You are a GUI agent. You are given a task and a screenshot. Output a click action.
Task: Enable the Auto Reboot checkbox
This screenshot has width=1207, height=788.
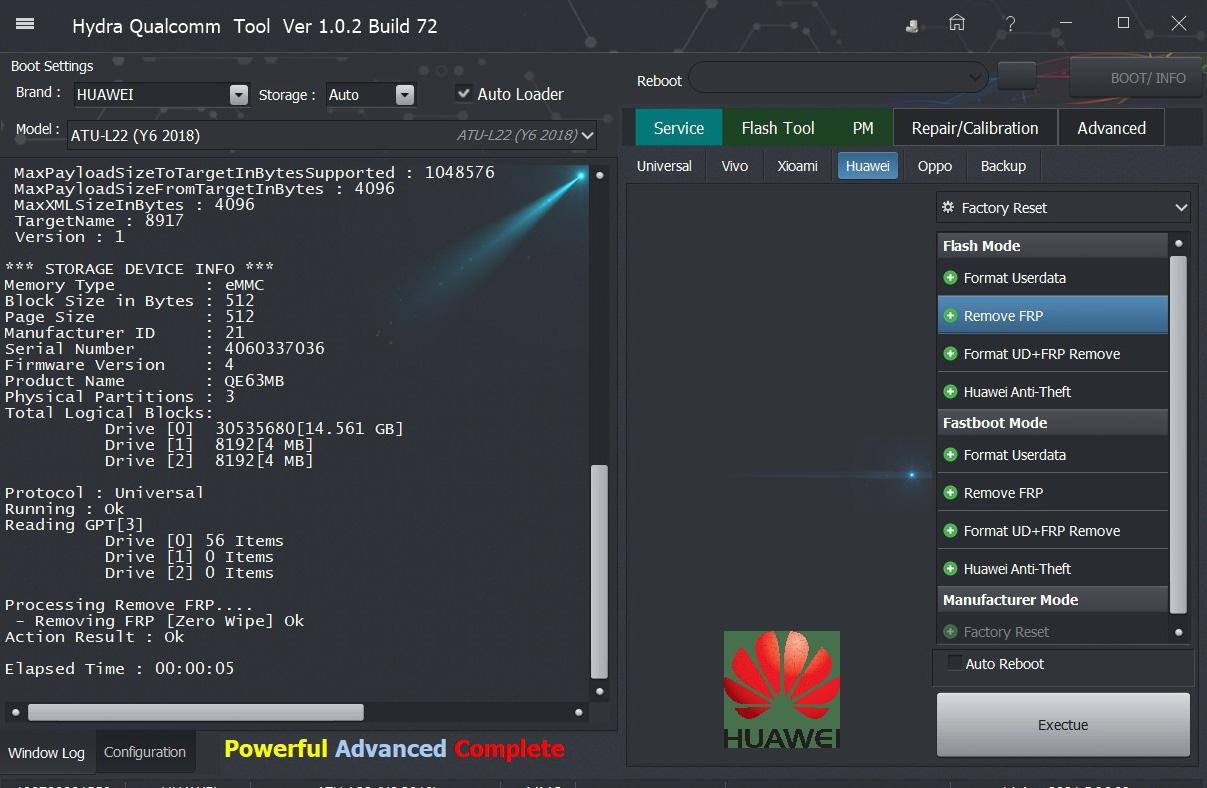[955, 663]
